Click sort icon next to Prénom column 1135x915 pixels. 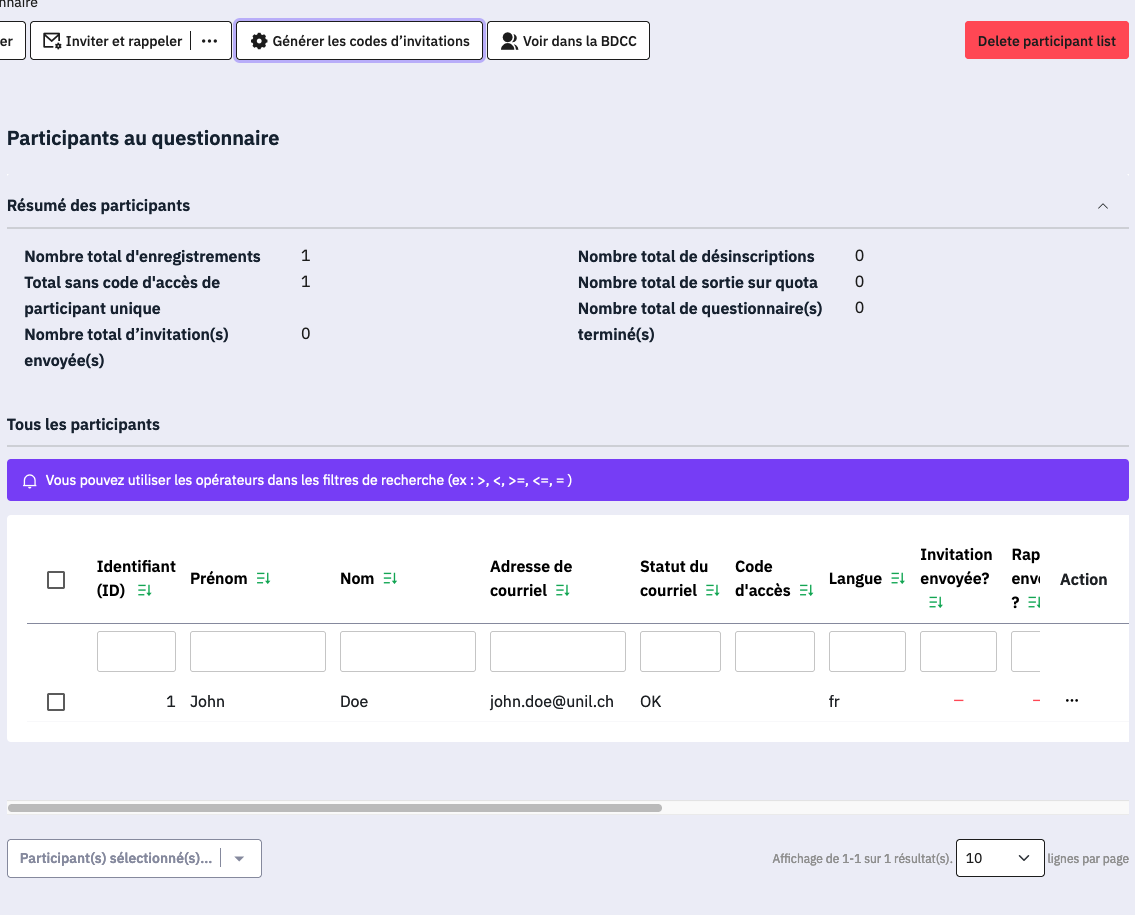coord(263,579)
